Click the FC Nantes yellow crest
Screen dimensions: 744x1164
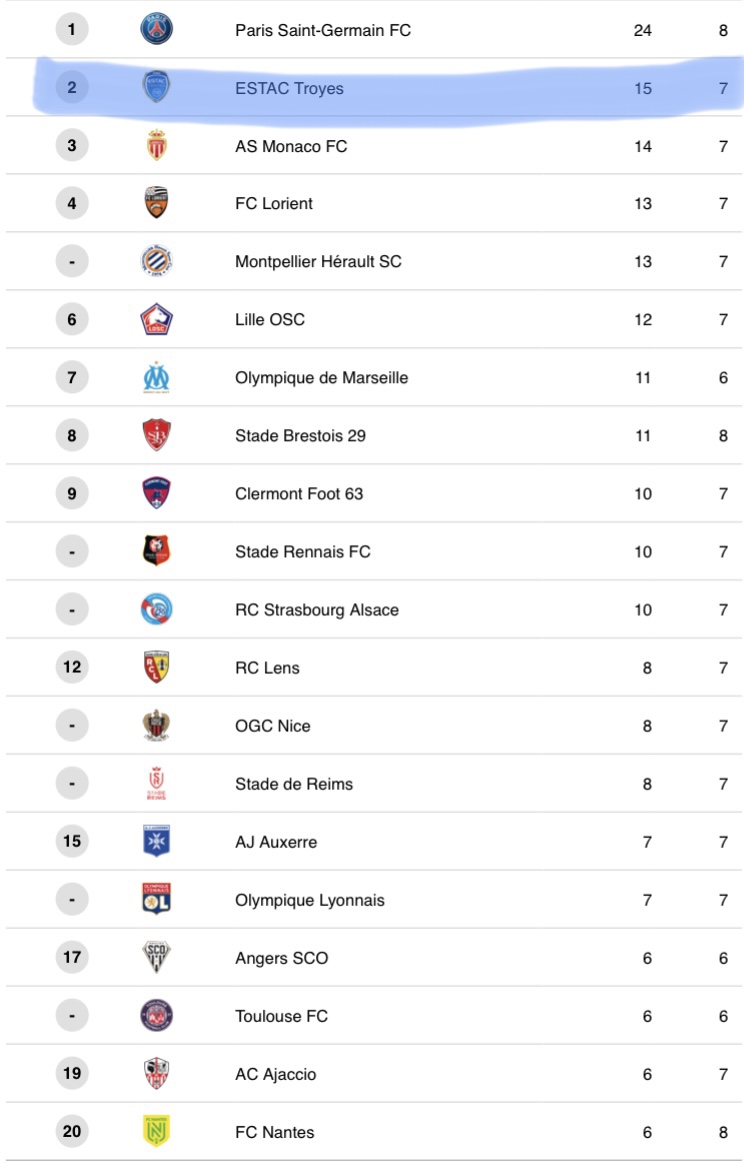tap(156, 1131)
